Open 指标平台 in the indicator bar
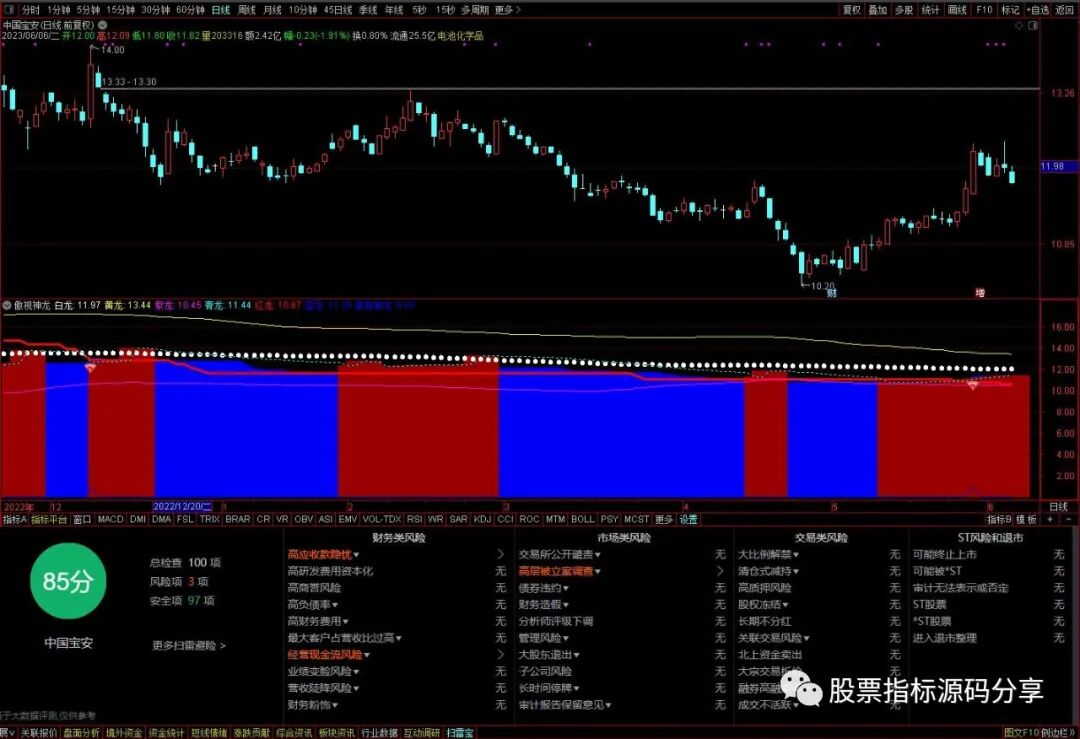Screen dimensions: 1080x739 [x=50, y=519]
